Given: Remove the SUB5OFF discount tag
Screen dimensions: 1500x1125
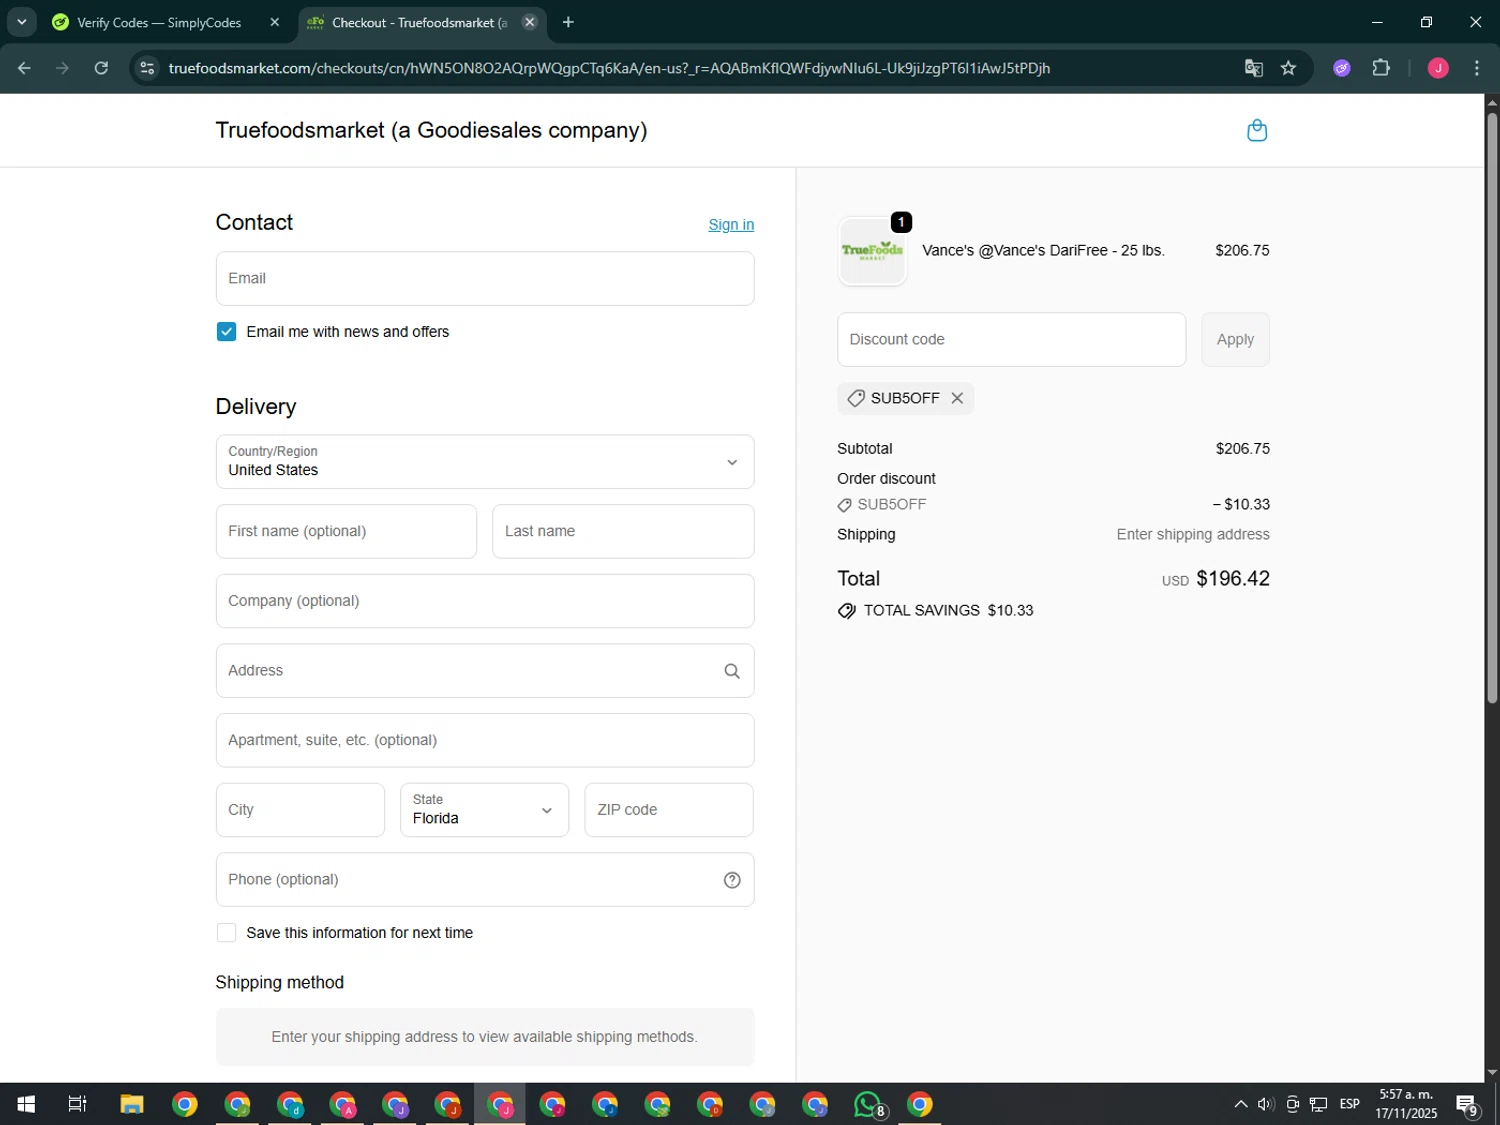Looking at the screenshot, I should tap(957, 398).
